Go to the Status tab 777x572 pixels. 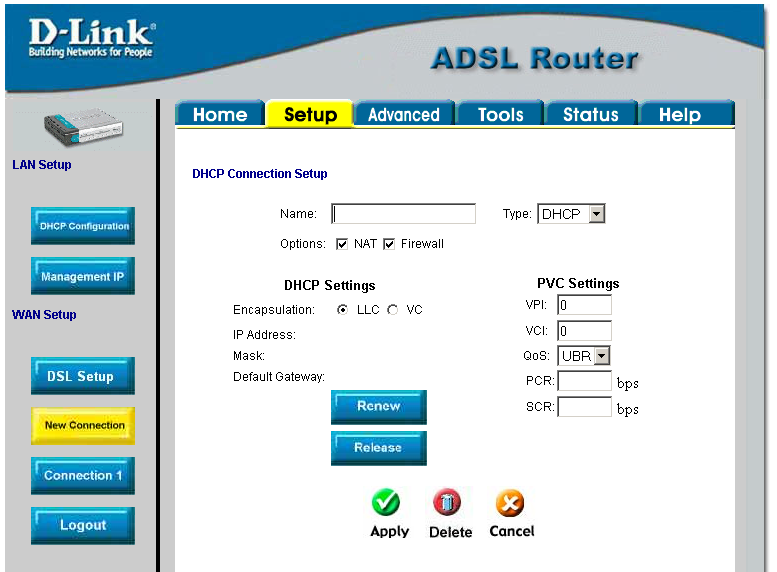tap(591, 114)
